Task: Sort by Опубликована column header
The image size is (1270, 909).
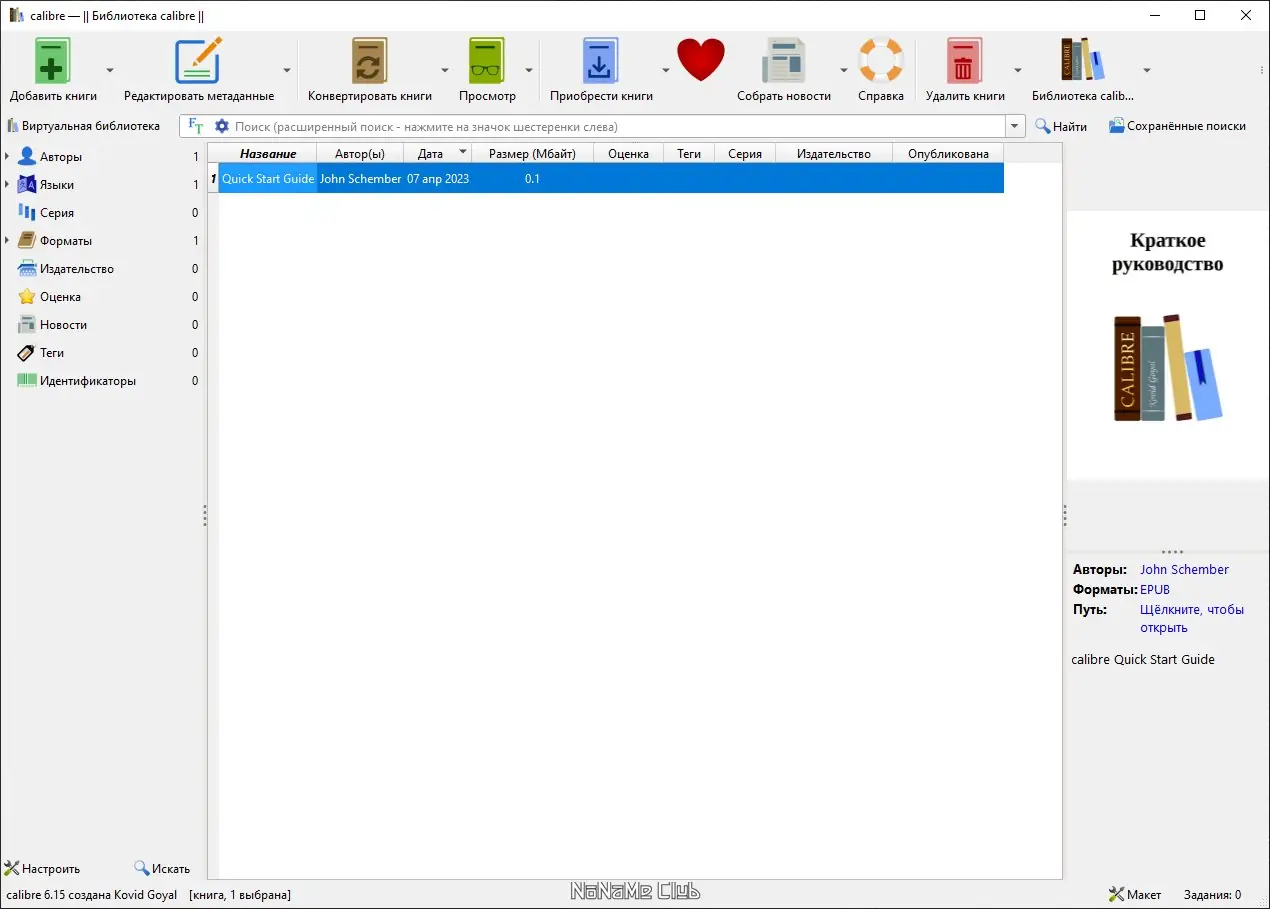Action: [948, 153]
